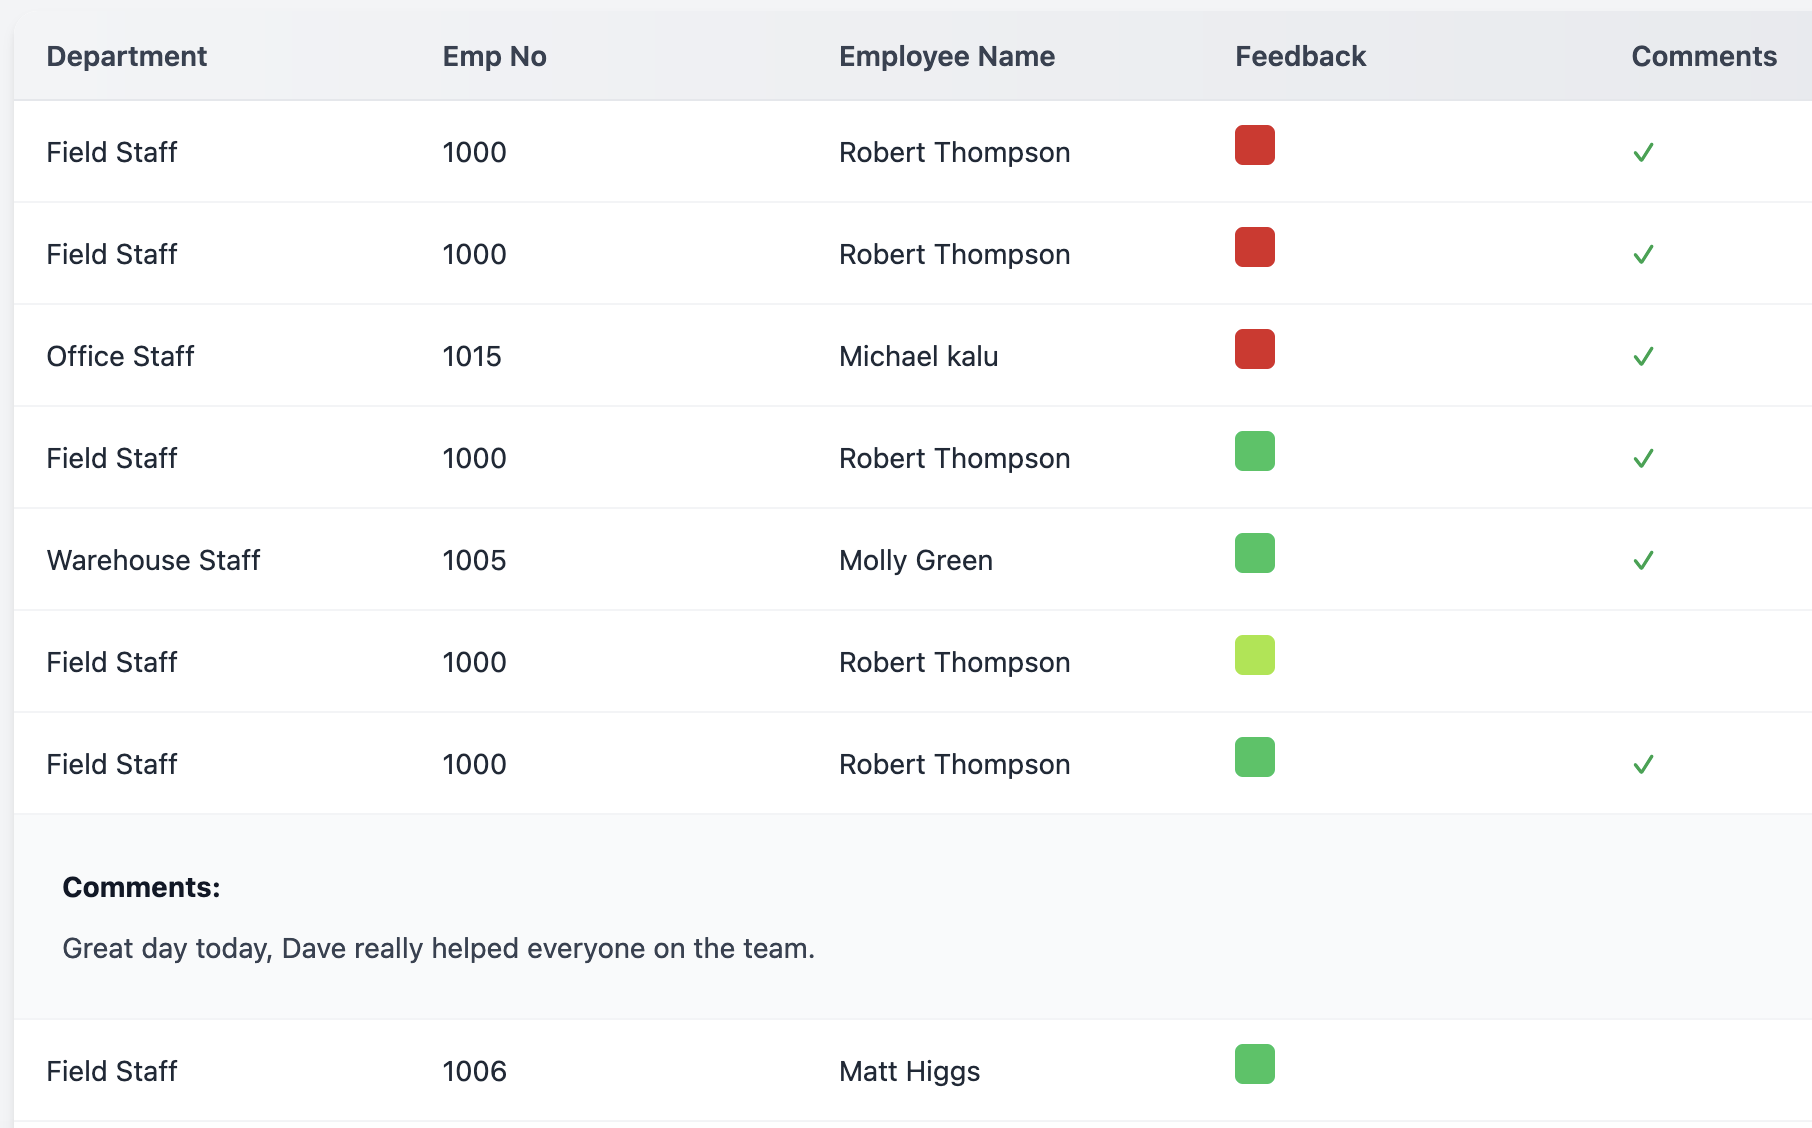The width and height of the screenshot is (1812, 1128).
Task: Select the Molly Green name cell
Action: (915, 561)
